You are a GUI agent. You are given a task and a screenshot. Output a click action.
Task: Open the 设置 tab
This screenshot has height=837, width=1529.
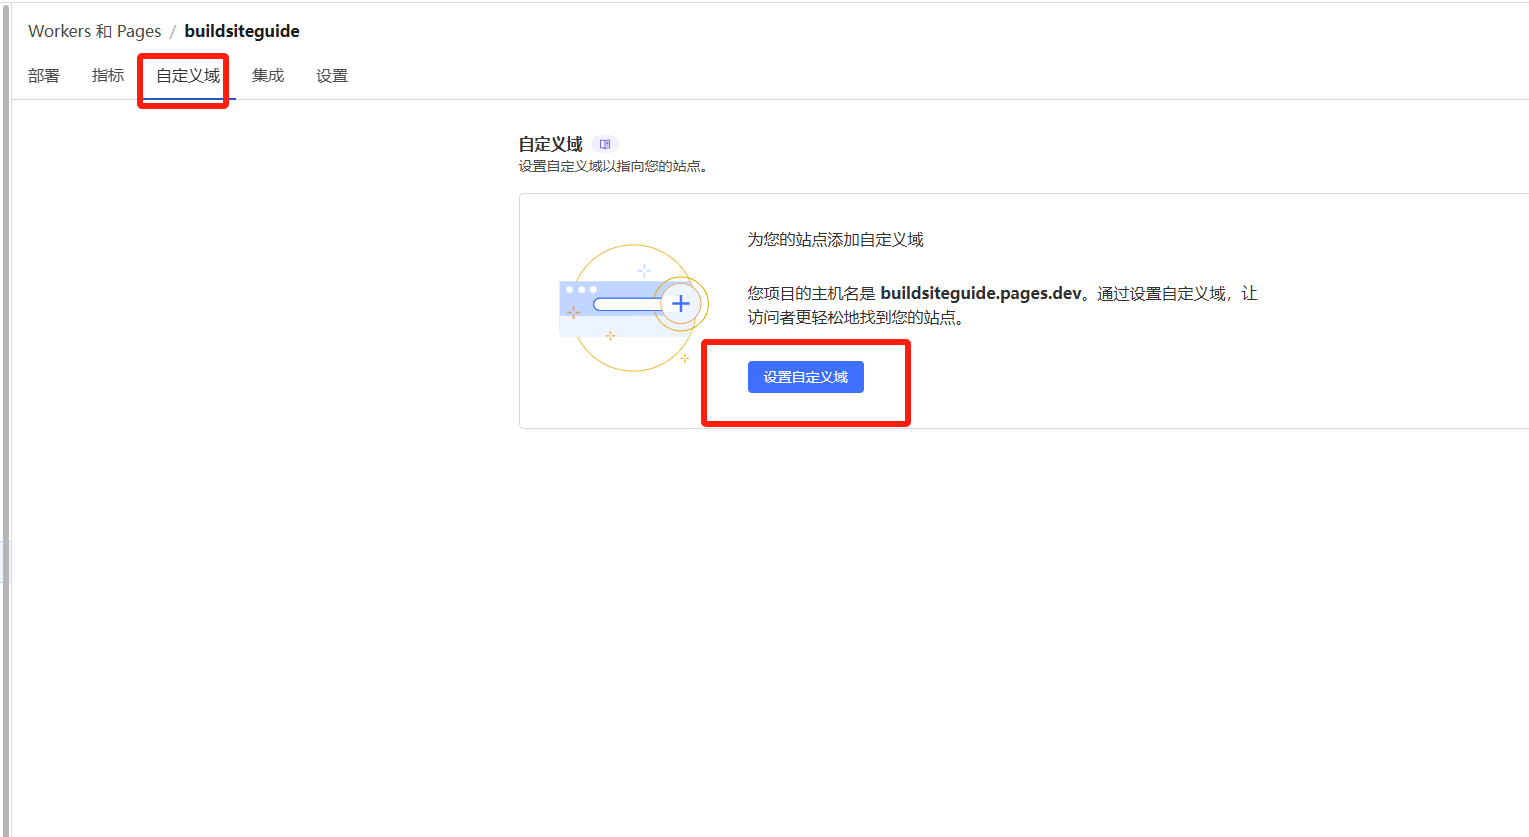pyautogui.click(x=332, y=76)
